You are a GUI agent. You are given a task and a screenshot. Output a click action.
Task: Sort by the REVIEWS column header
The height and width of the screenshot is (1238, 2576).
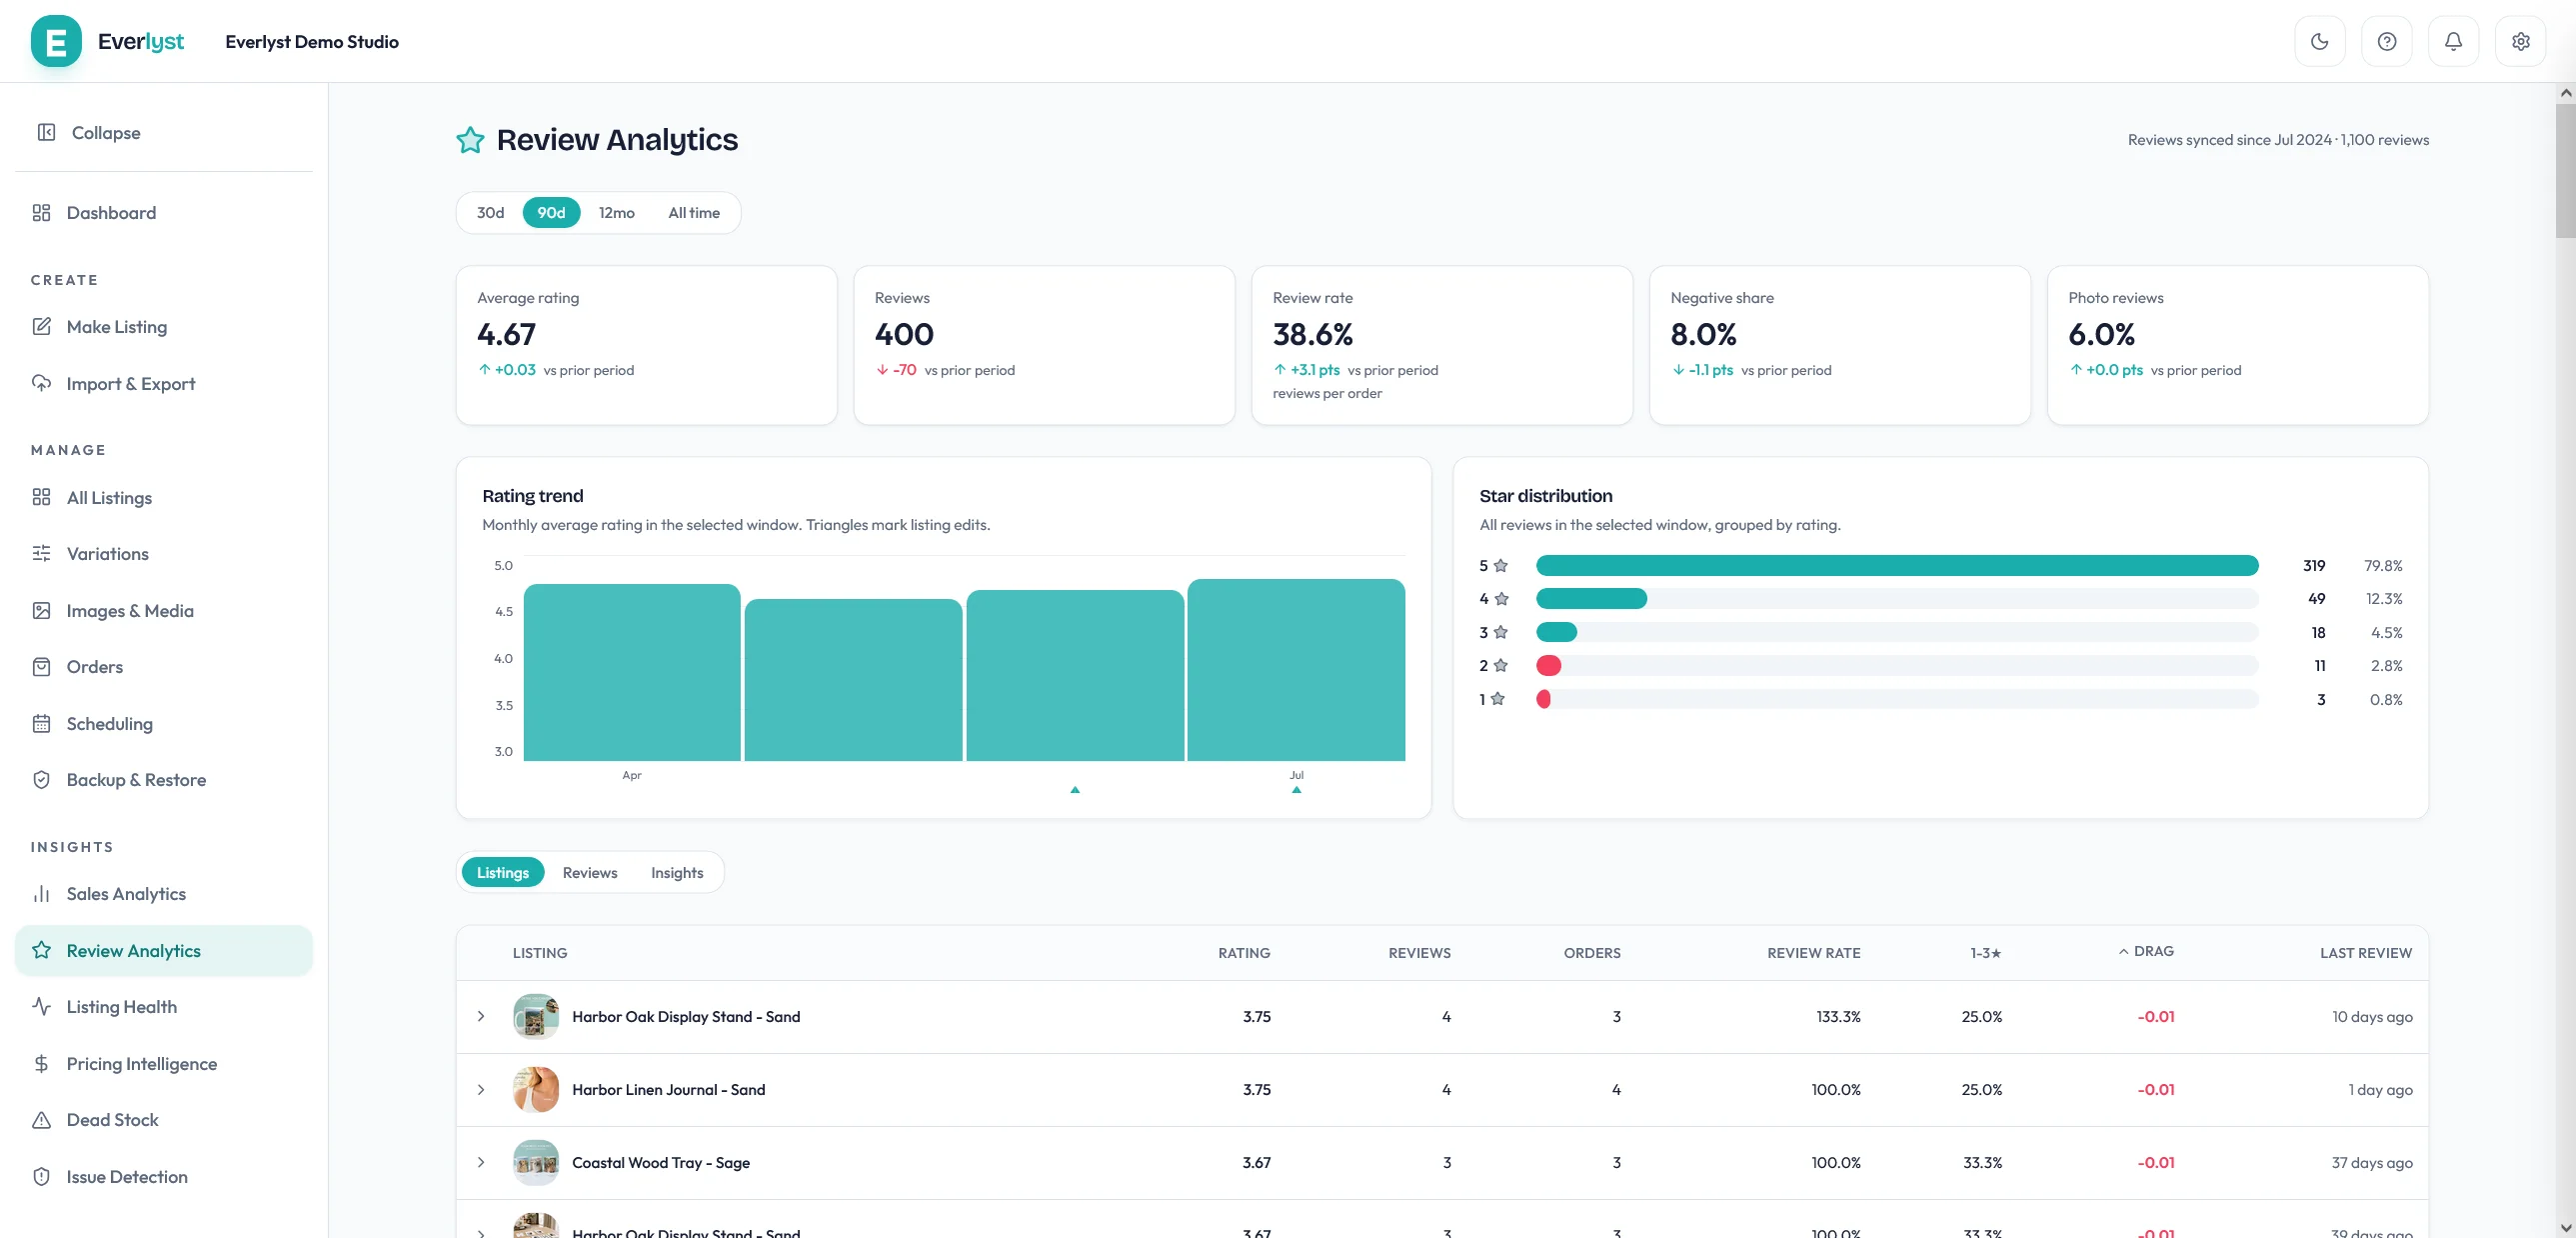[1419, 953]
